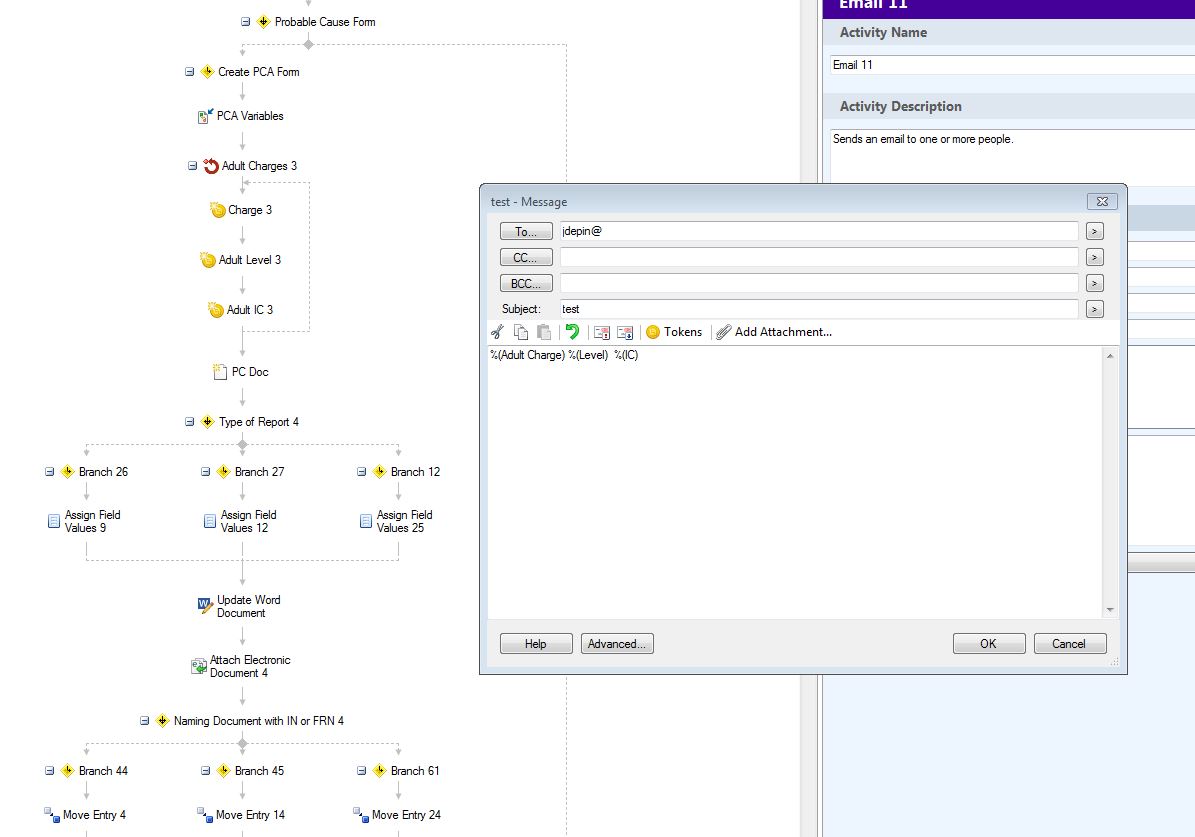Open token arrow beside the Subject field
The height and width of the screenshot is (837, 1195).
pyautogui.click(x=1094, y=309)
